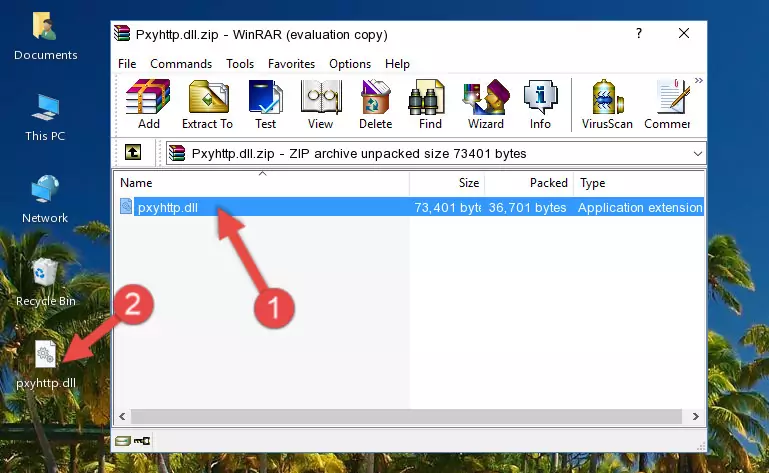This screenshot has height=473, width=769.
Task: Close the WinRAR window
Action: [684, 33]
